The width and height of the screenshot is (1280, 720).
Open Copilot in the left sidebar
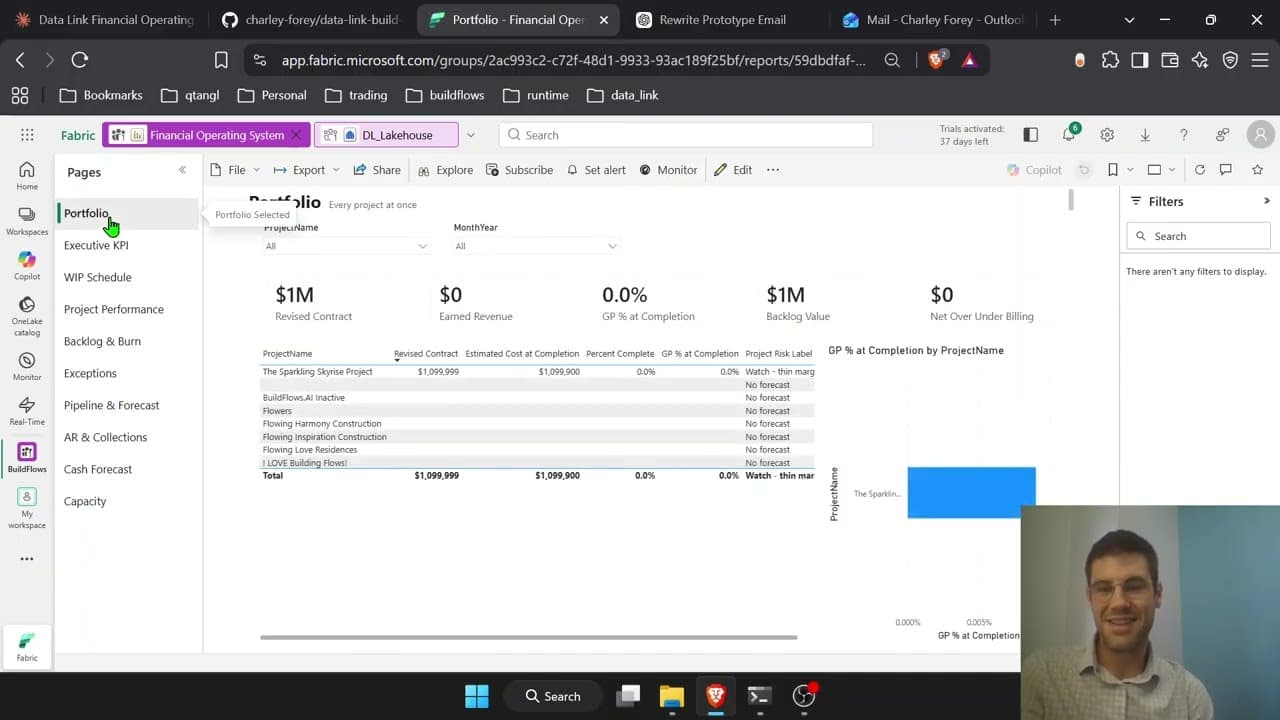click(27, 266)
